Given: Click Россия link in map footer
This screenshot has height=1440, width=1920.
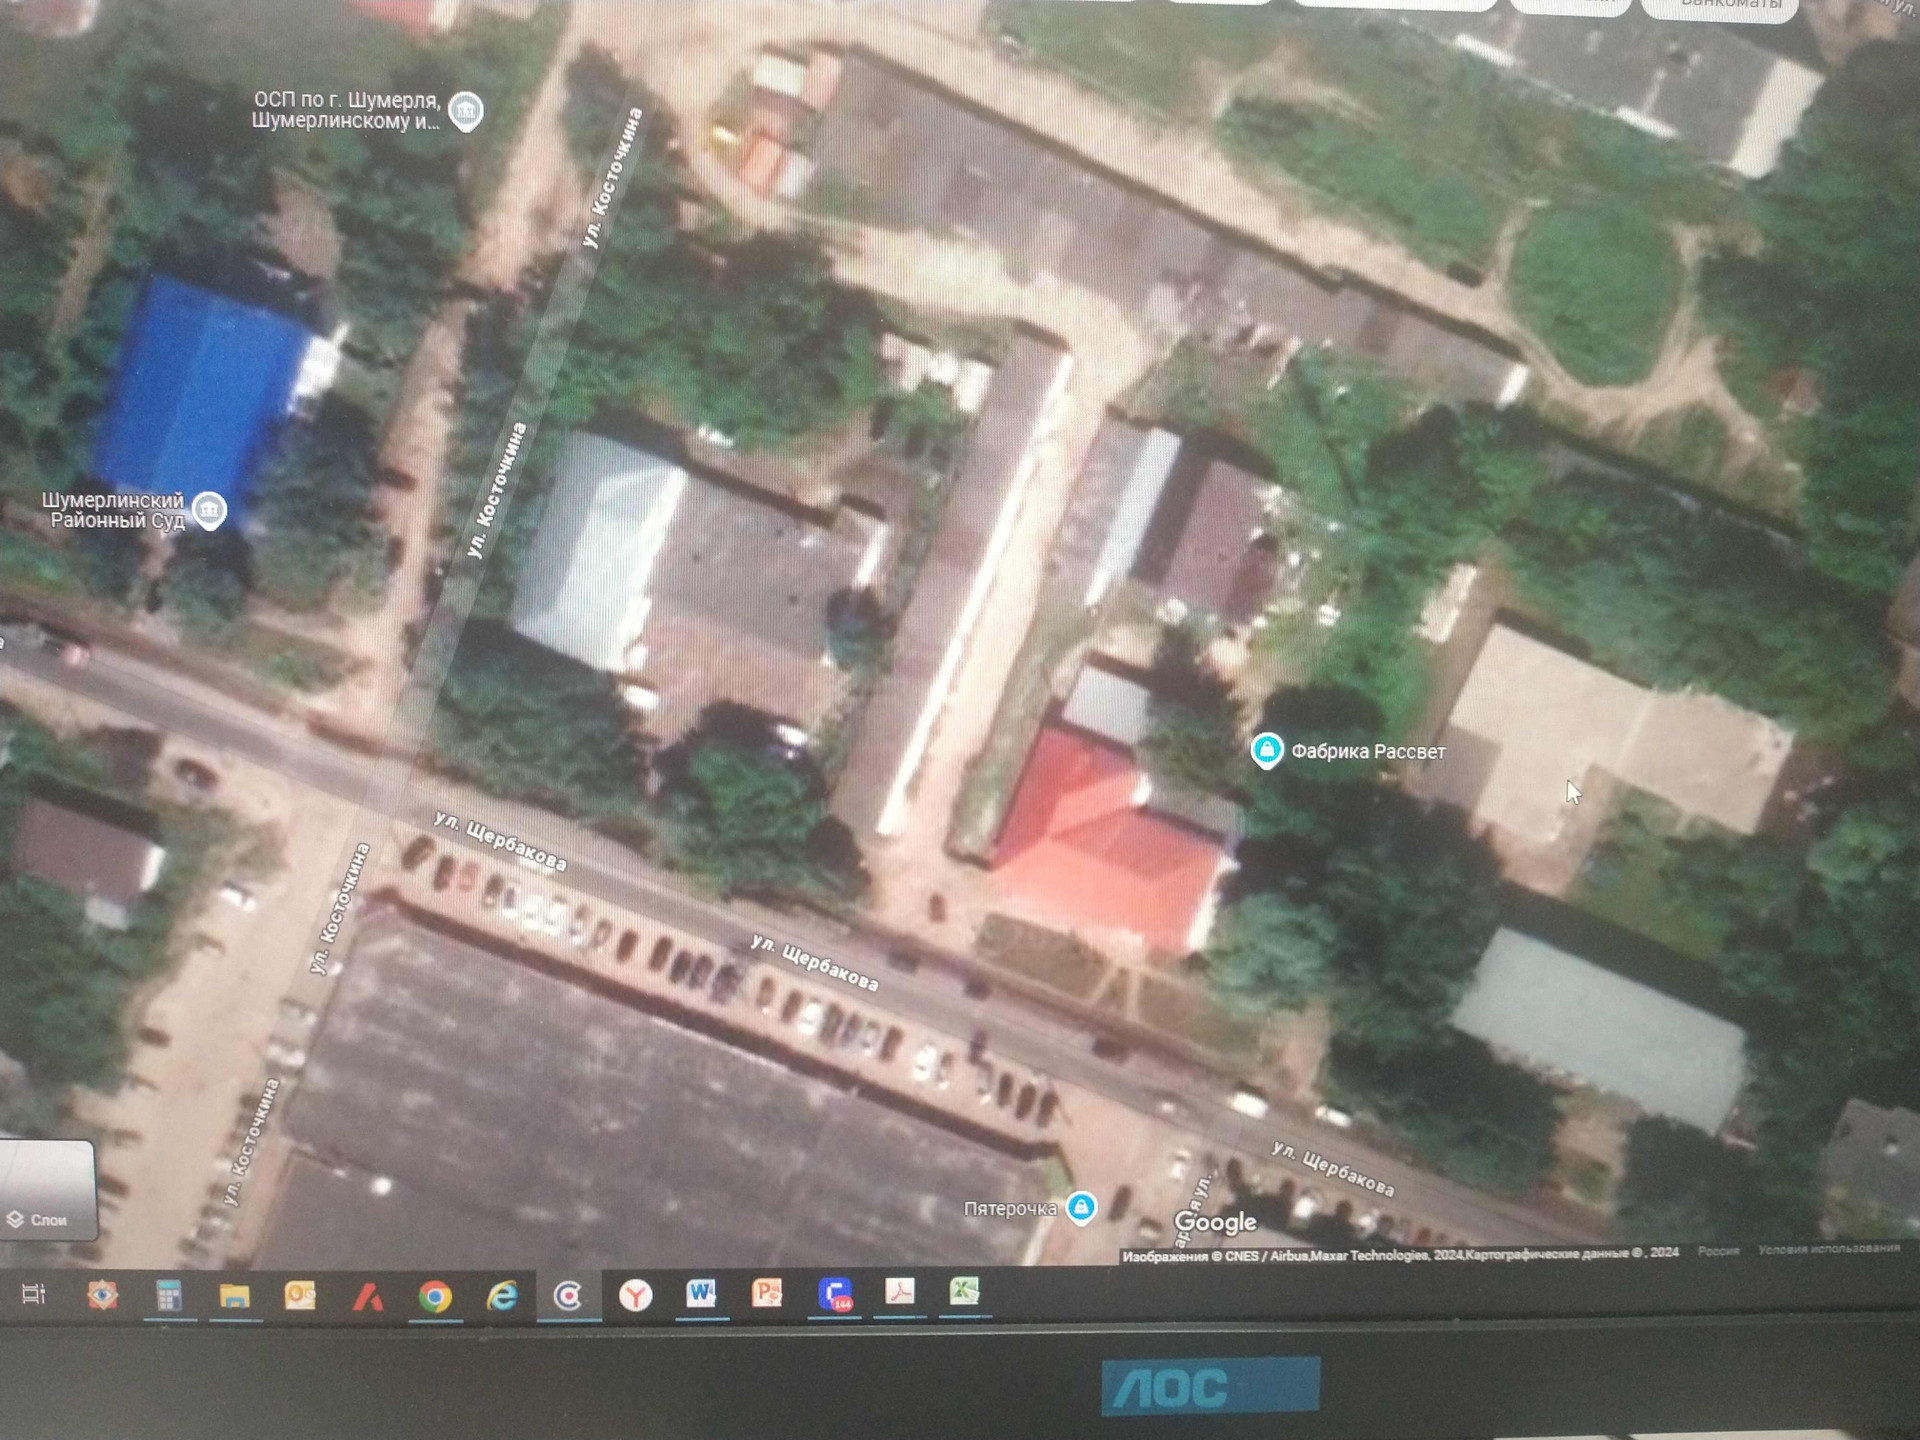Looking at the screenshot, I should (1718, 1251).
